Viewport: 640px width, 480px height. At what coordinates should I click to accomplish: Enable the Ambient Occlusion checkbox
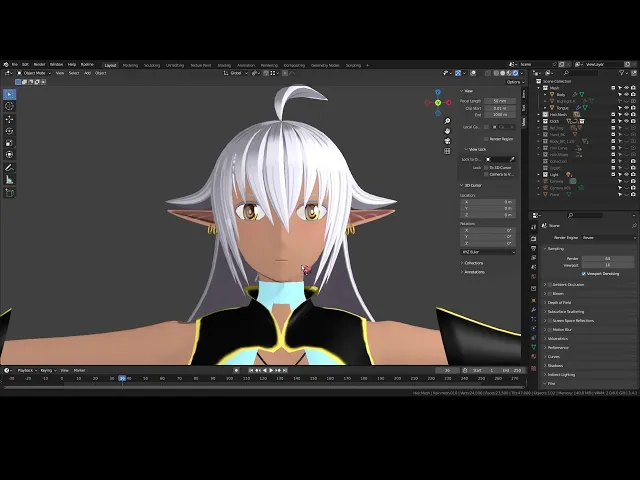pos(550,284)
